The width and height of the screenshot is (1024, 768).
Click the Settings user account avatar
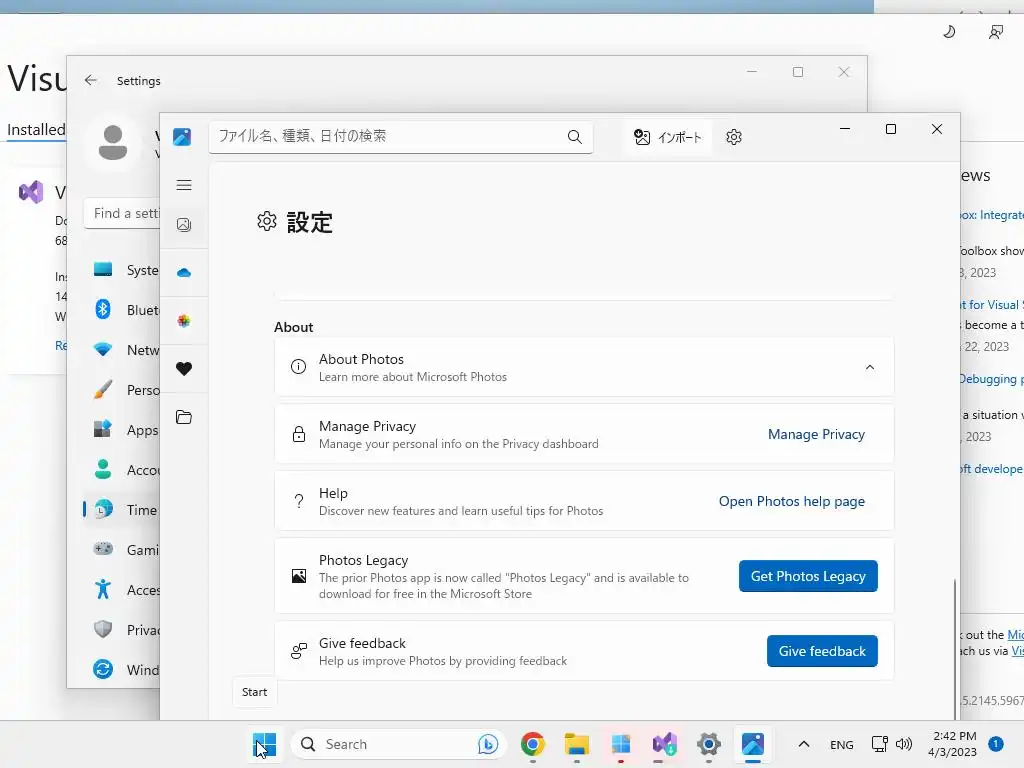click(x=113, y=143)
